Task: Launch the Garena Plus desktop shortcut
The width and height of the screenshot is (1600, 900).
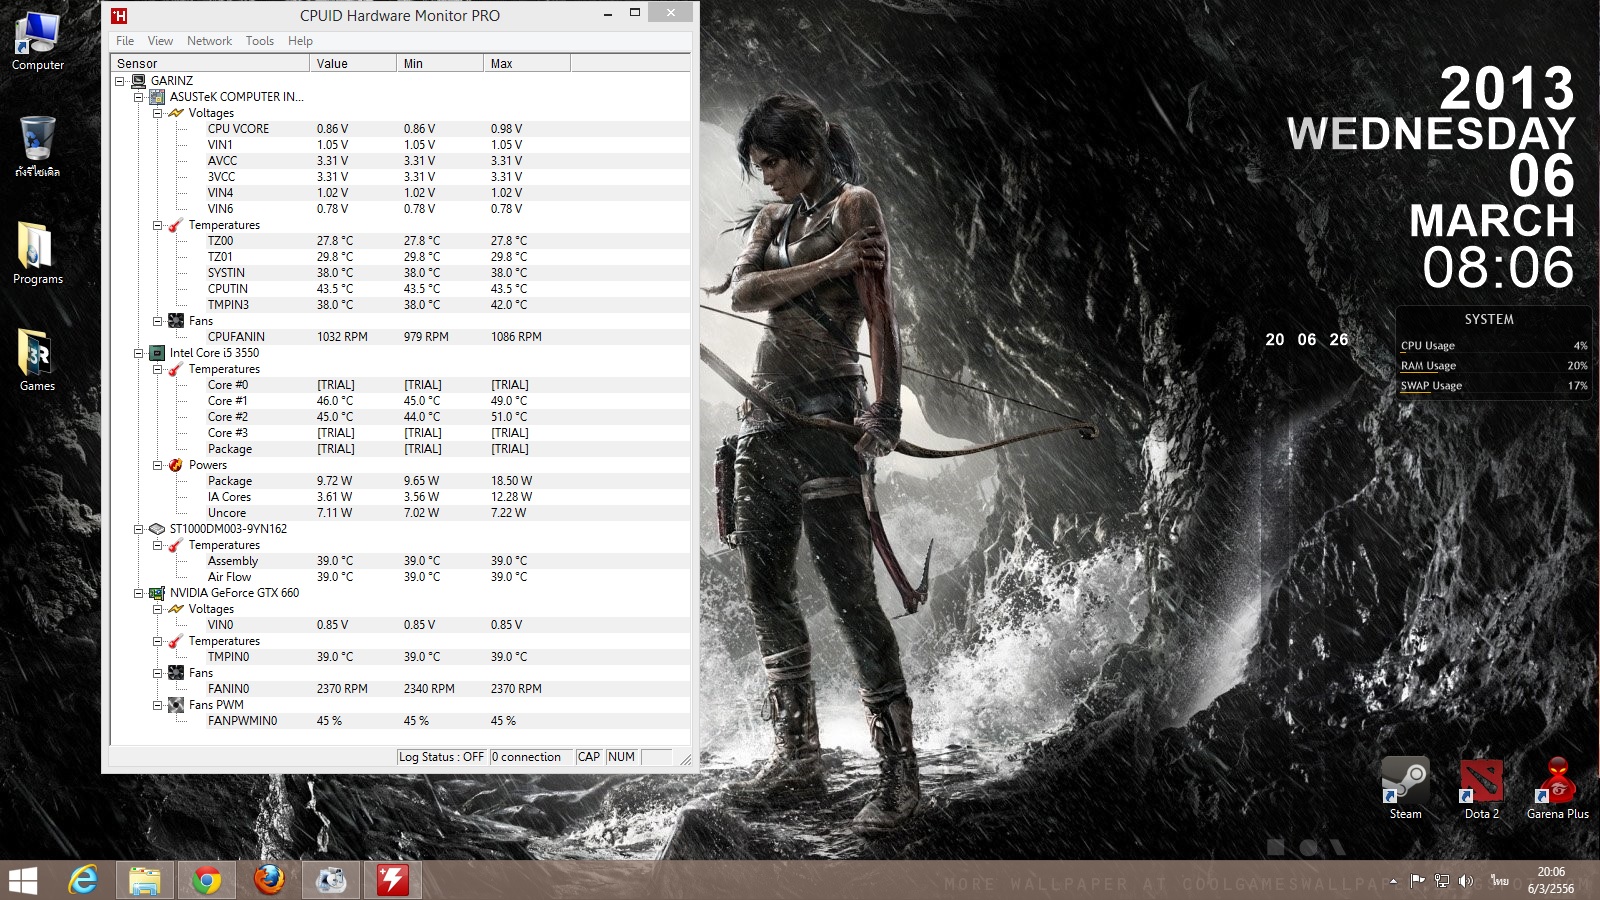Action: click(1557, 788)
